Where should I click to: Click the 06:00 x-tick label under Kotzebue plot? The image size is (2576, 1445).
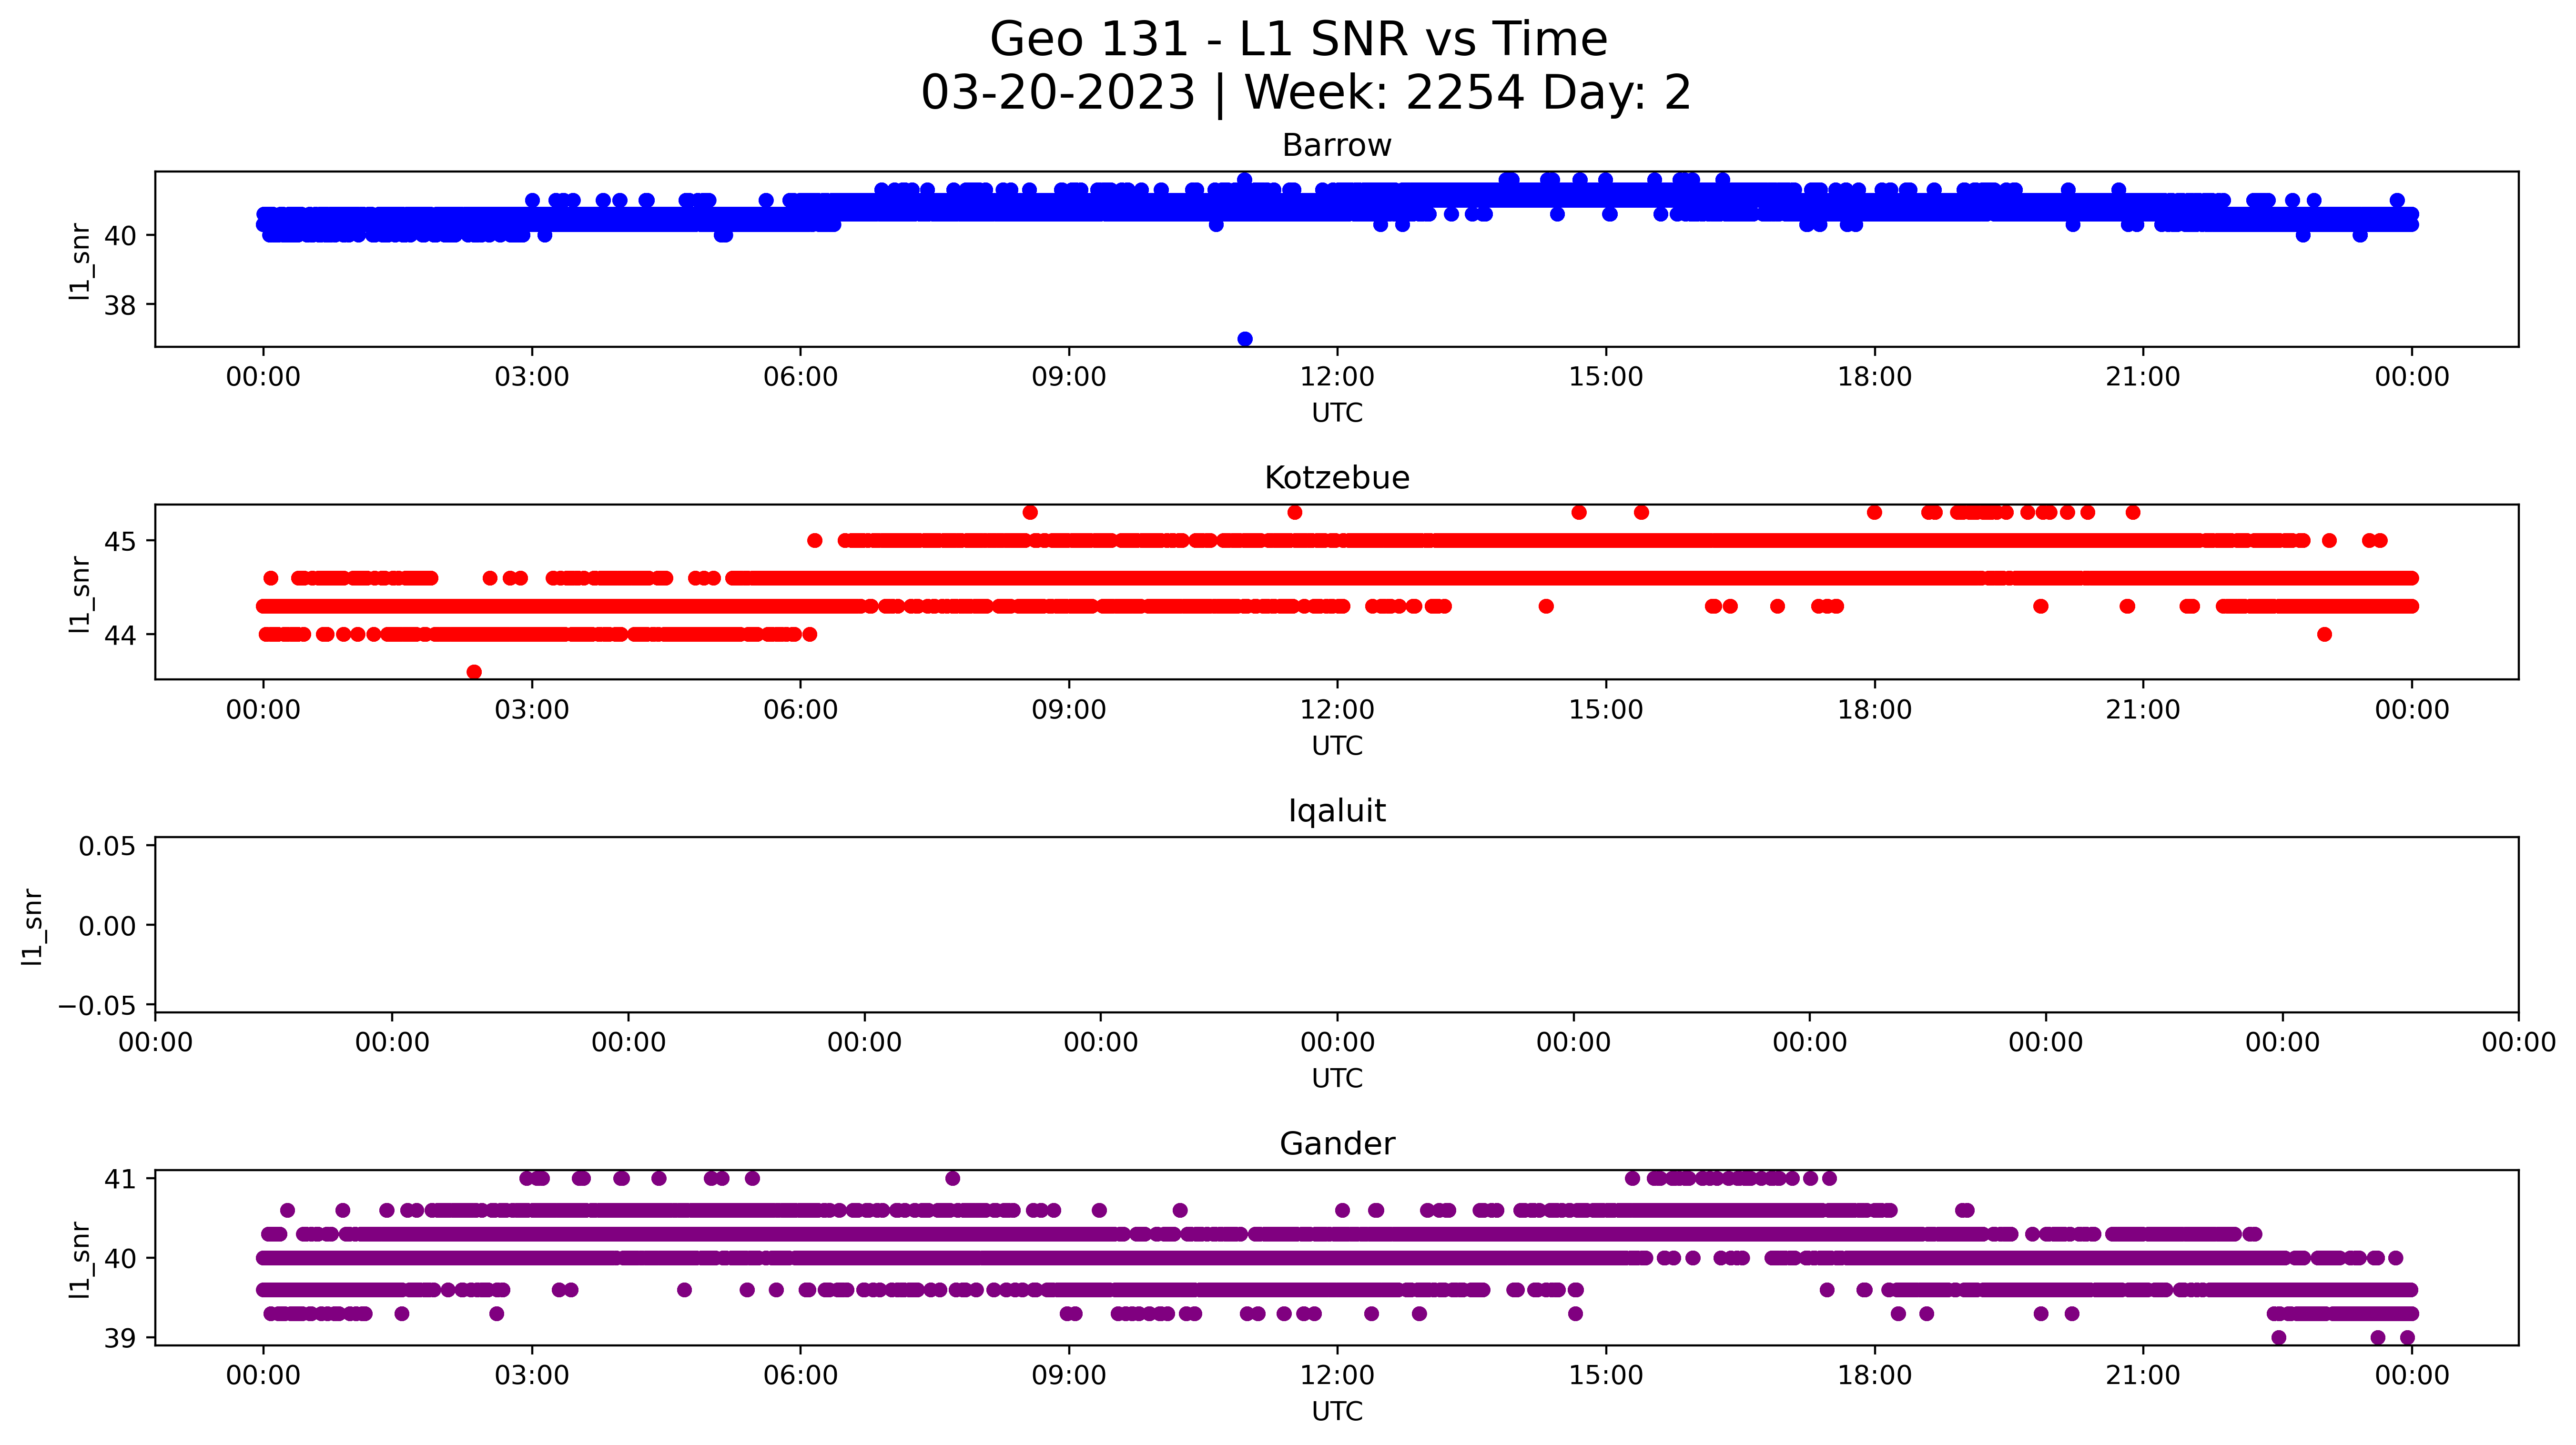pos(801,711)
